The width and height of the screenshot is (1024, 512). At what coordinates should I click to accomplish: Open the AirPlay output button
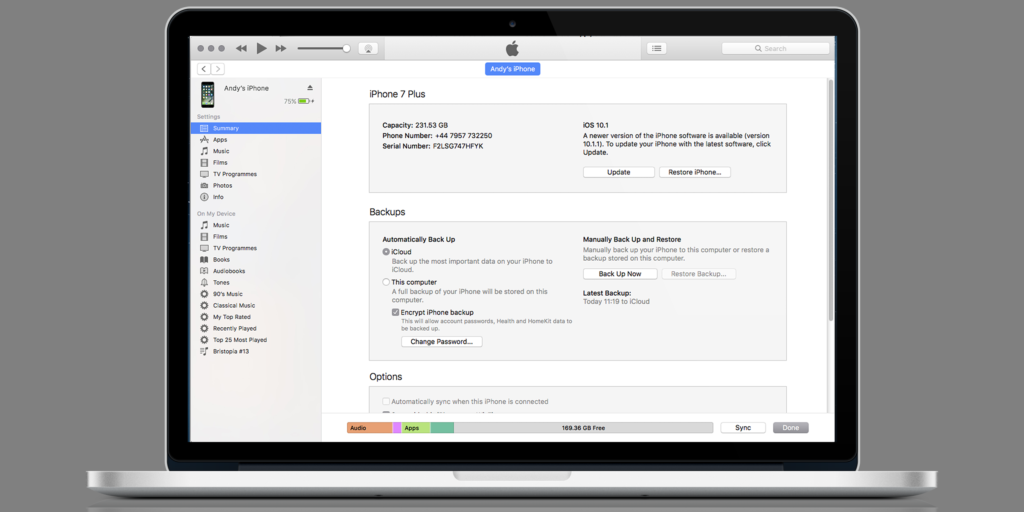(x=368, y=48)
